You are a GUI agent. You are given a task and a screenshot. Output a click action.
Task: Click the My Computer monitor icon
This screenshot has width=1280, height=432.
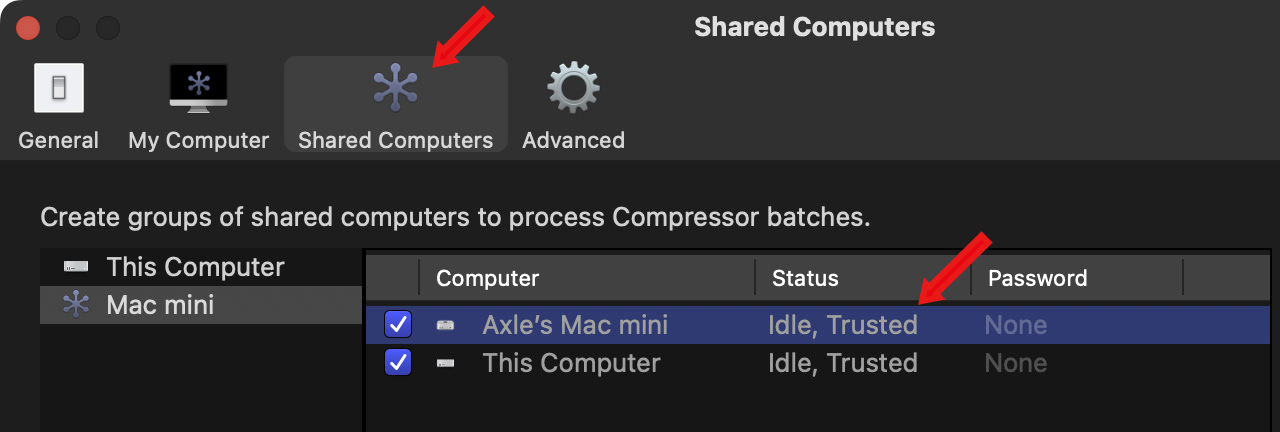coord(198,88)
